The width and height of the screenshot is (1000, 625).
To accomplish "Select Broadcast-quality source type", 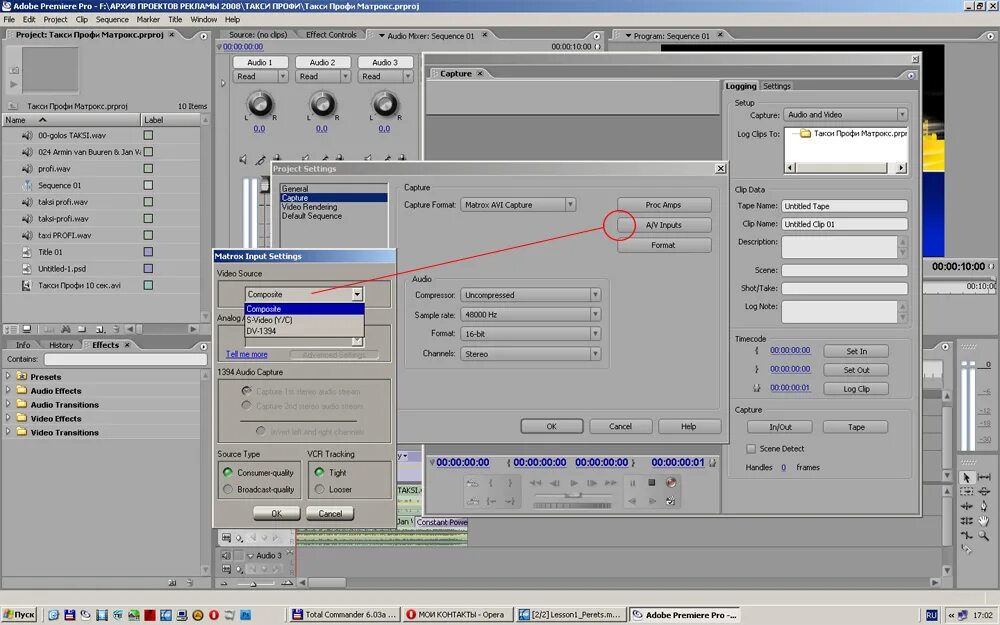I will pos(228,489).
